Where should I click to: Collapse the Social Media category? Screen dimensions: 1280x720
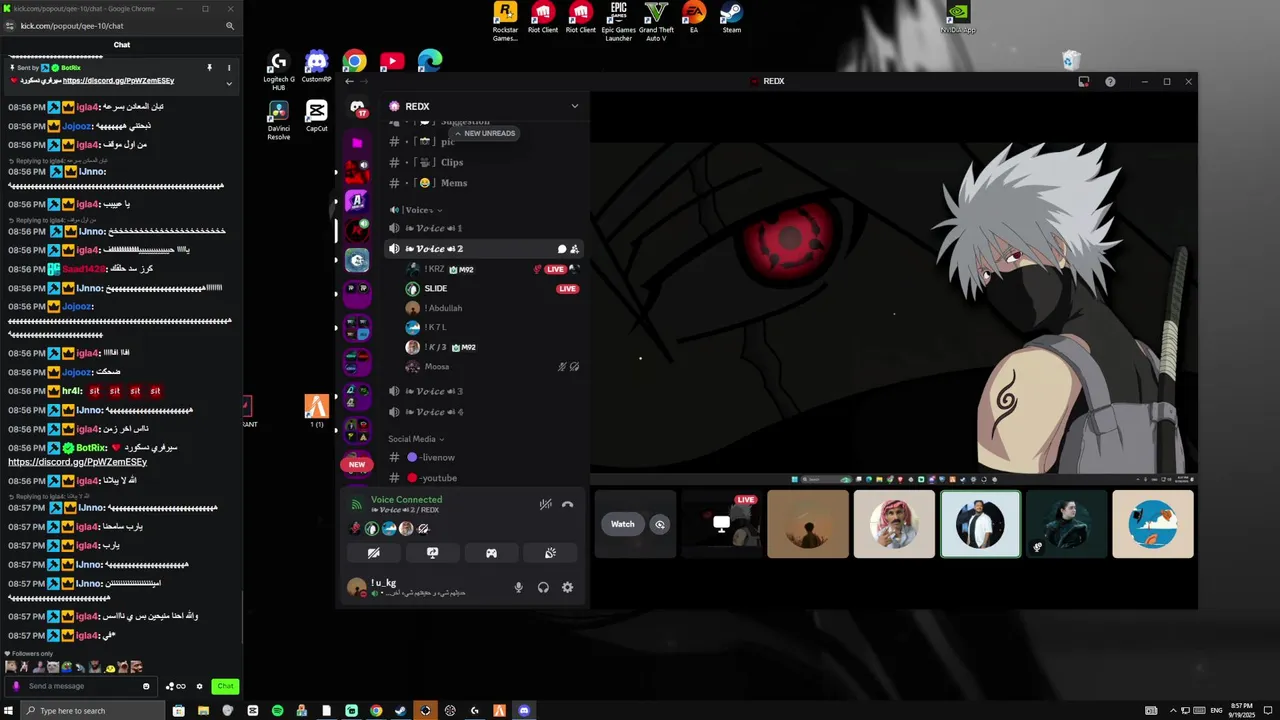click(416, 439)
